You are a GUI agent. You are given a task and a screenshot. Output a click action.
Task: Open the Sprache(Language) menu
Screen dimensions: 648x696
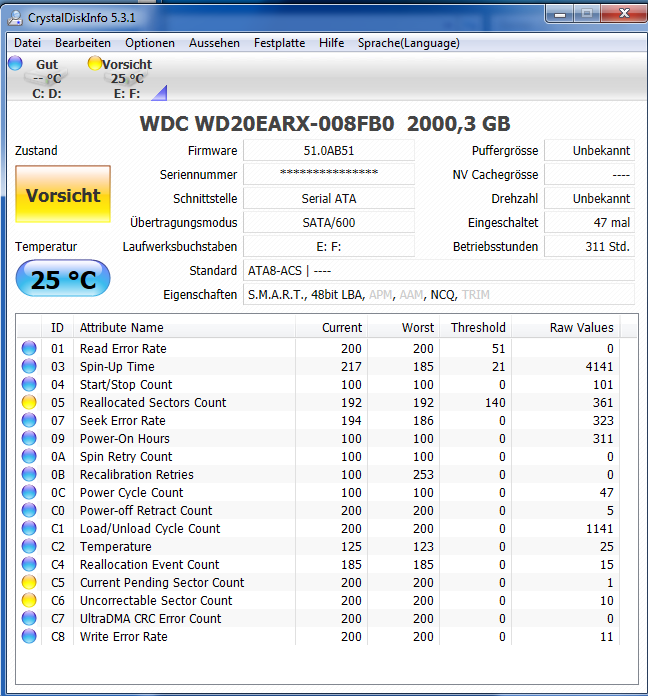click(x=408, y=43)
